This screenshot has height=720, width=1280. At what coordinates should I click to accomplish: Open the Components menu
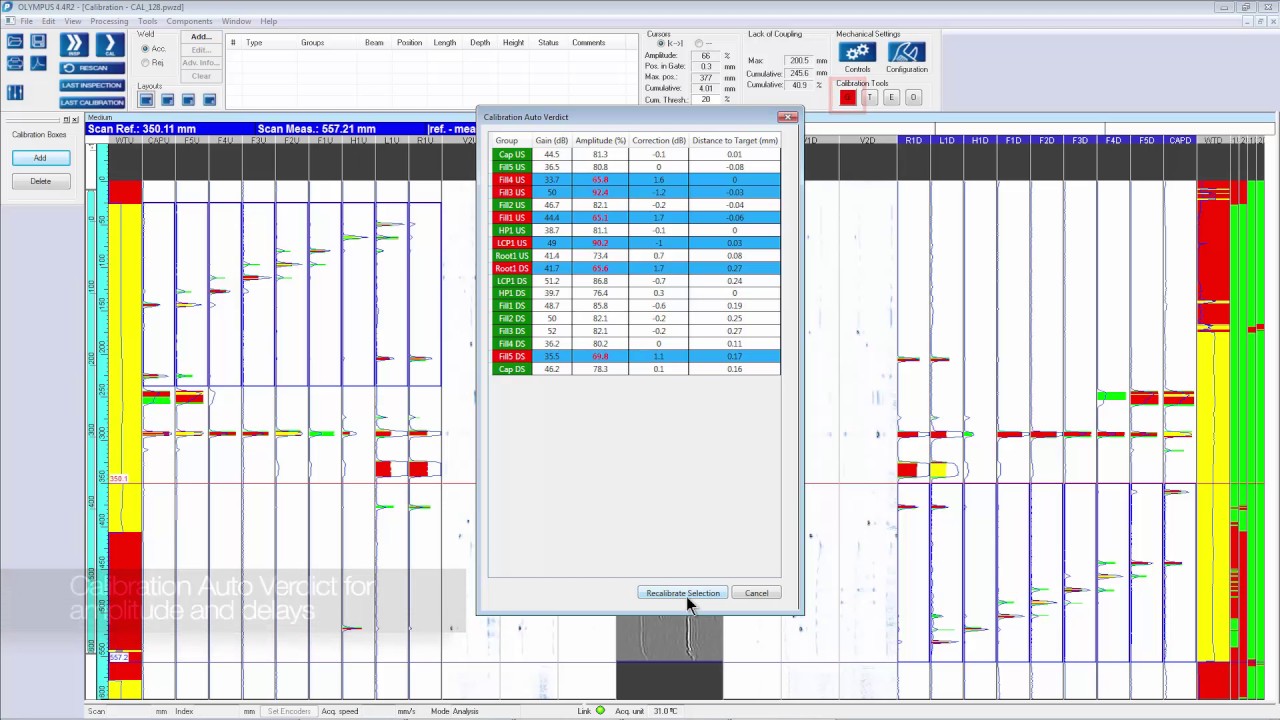tap(189, 21)
